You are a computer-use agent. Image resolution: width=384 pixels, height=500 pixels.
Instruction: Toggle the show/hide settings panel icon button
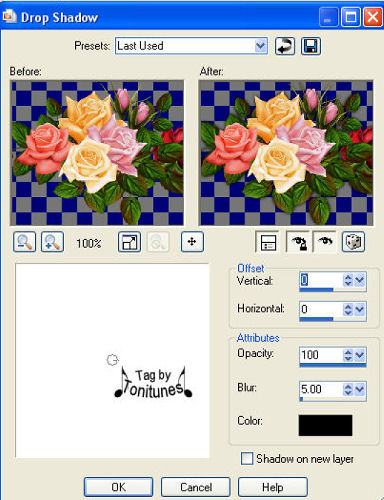coord(268,242)
